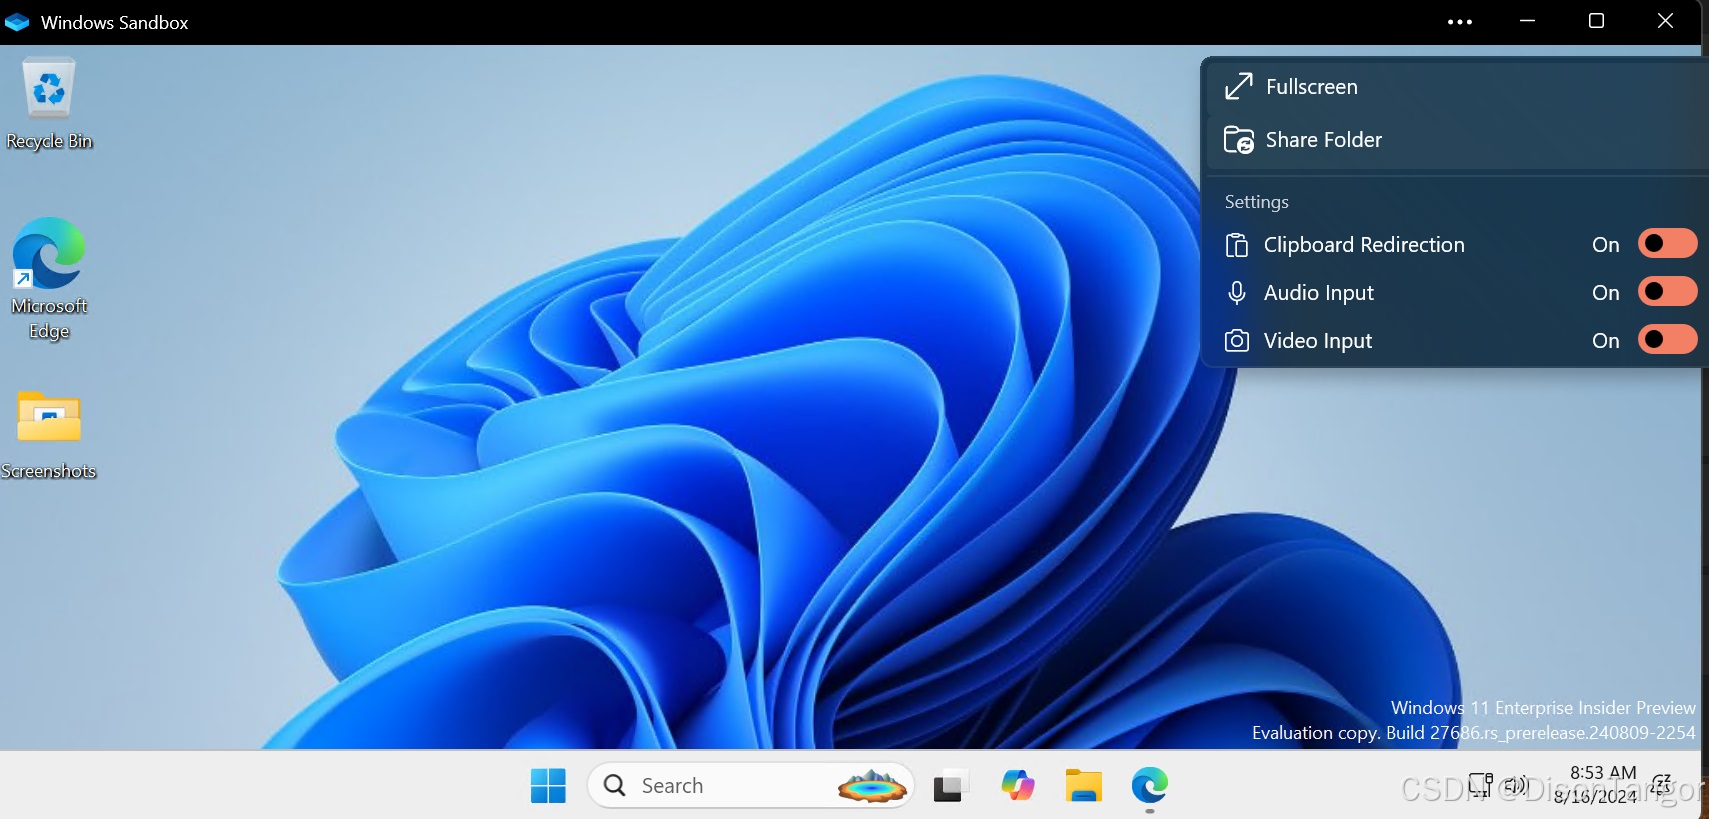1709x819 pixels.
Task: Open the Recycle Bin desktop icon
Action: tap(48, 104)
